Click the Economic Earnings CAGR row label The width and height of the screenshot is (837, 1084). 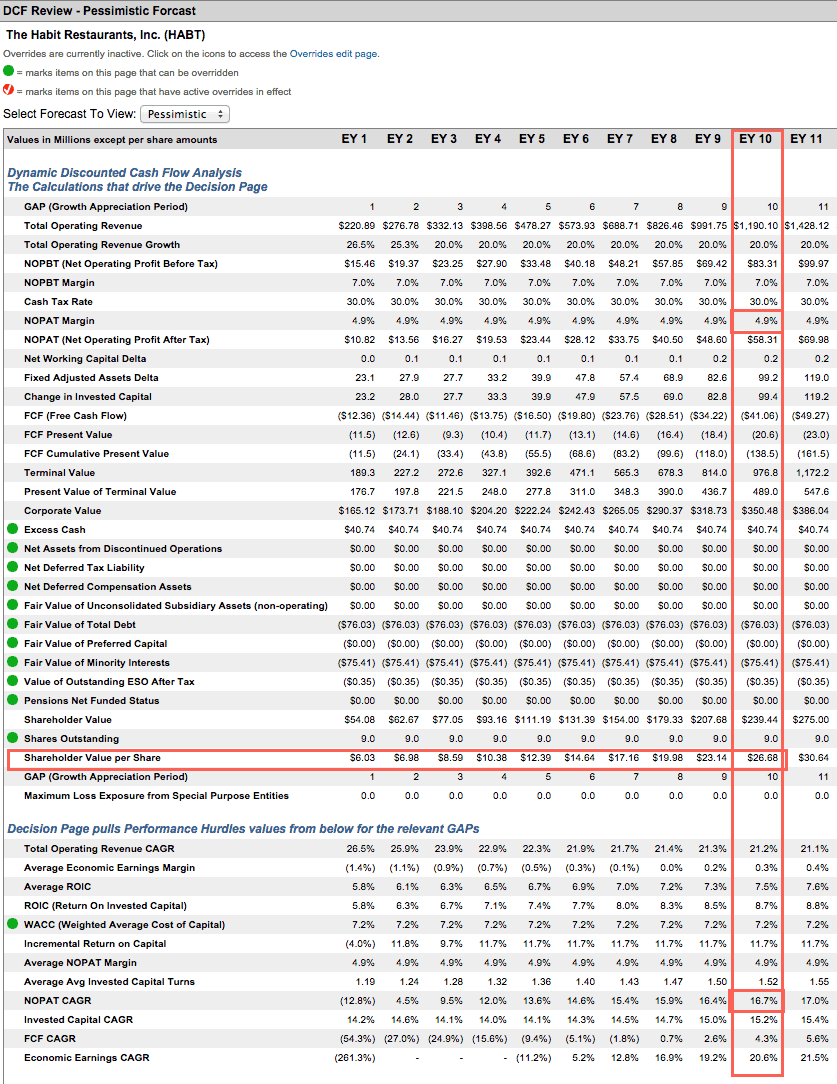click(86, 1058)
